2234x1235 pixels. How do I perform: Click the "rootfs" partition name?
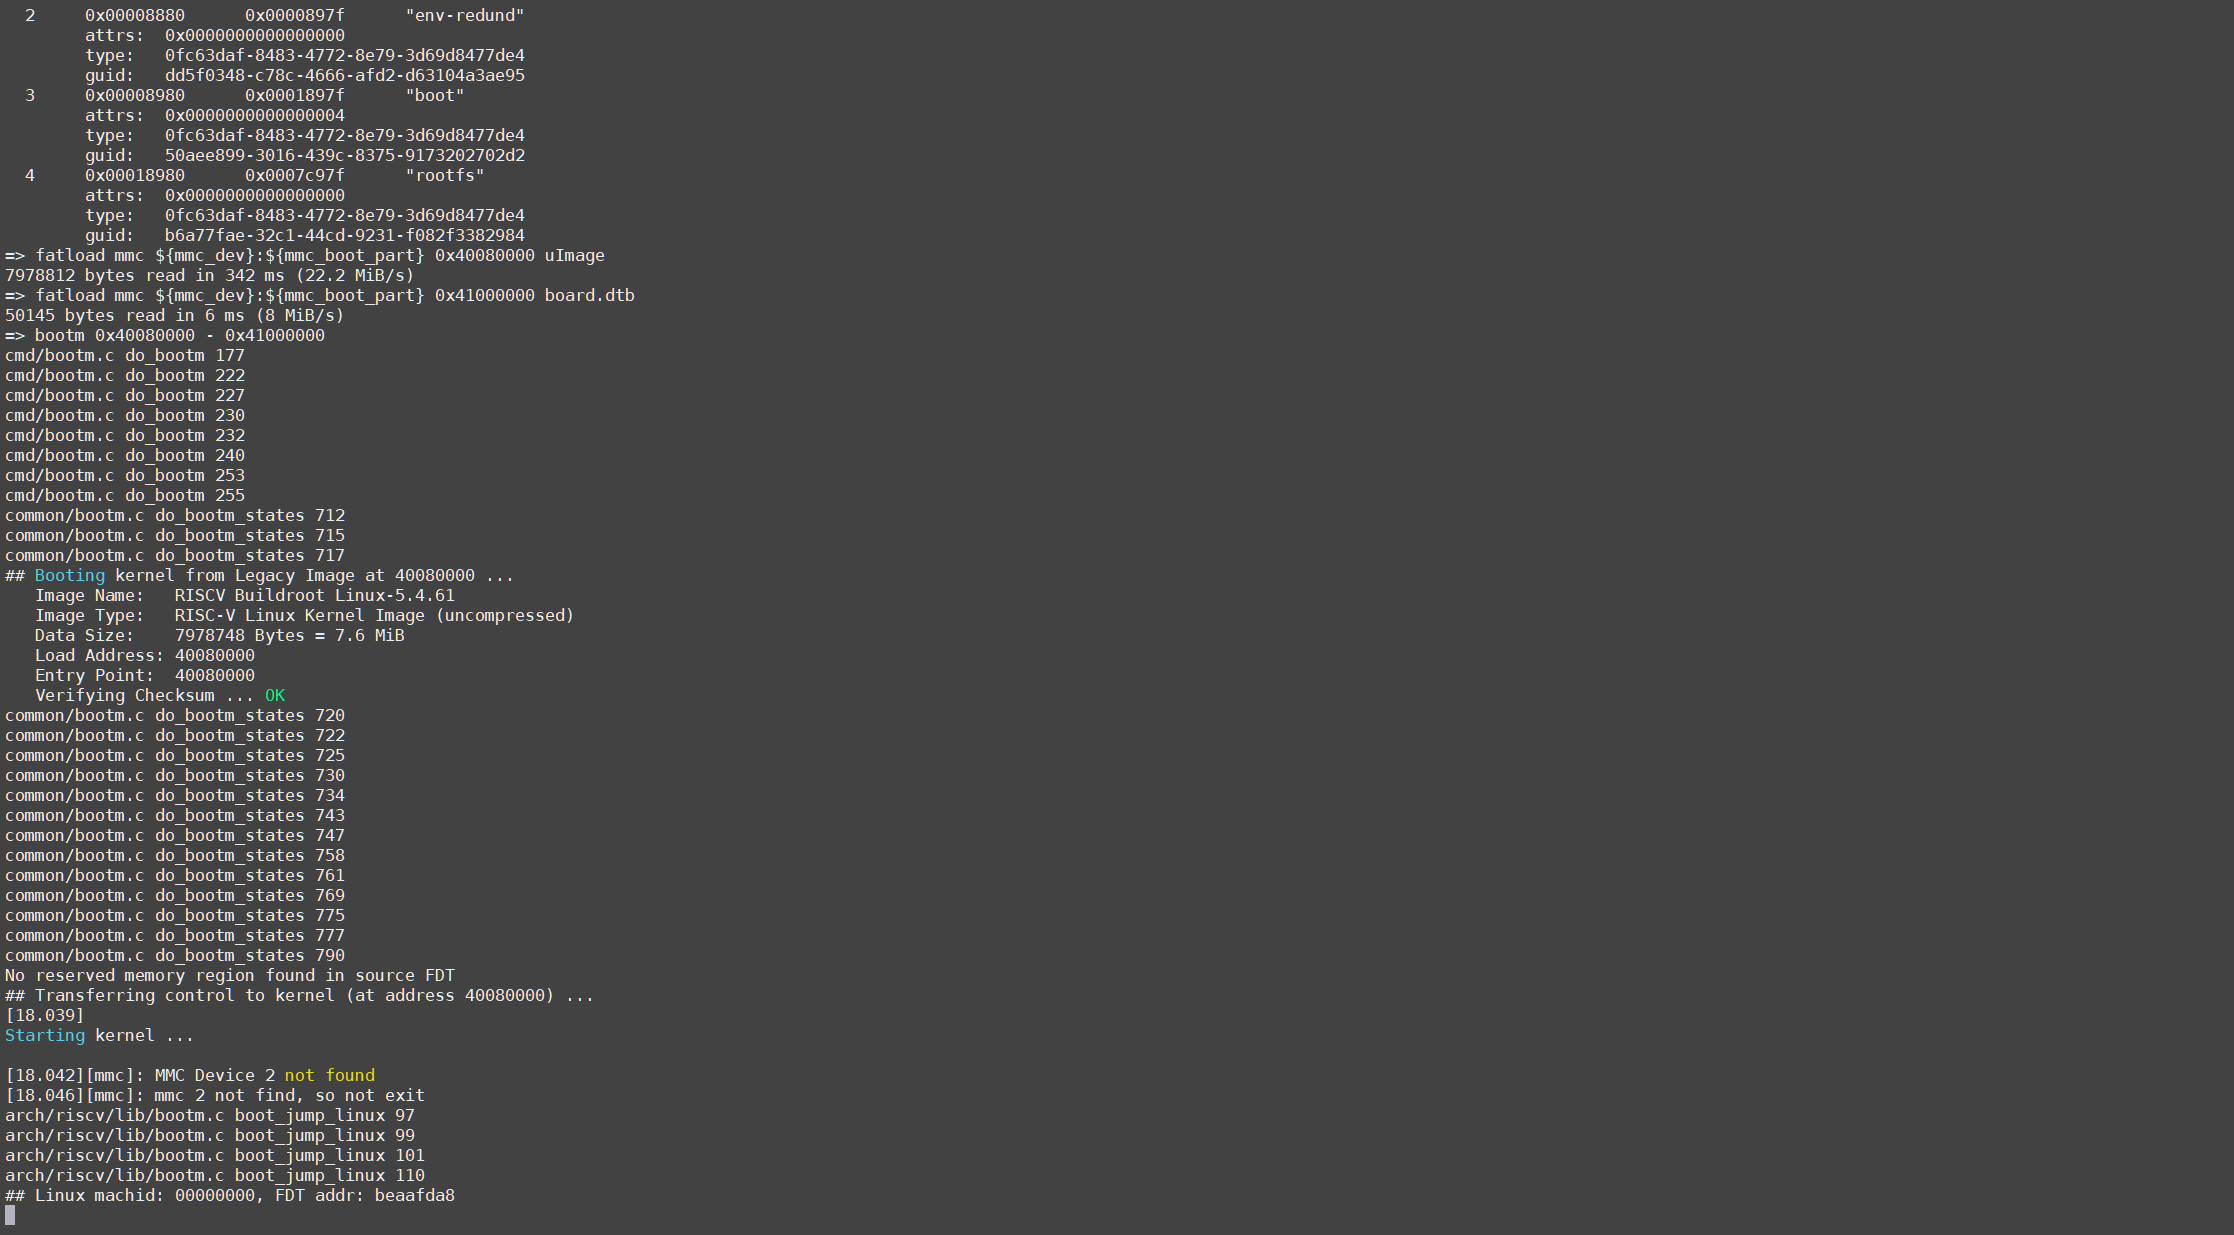click(444, 175)
